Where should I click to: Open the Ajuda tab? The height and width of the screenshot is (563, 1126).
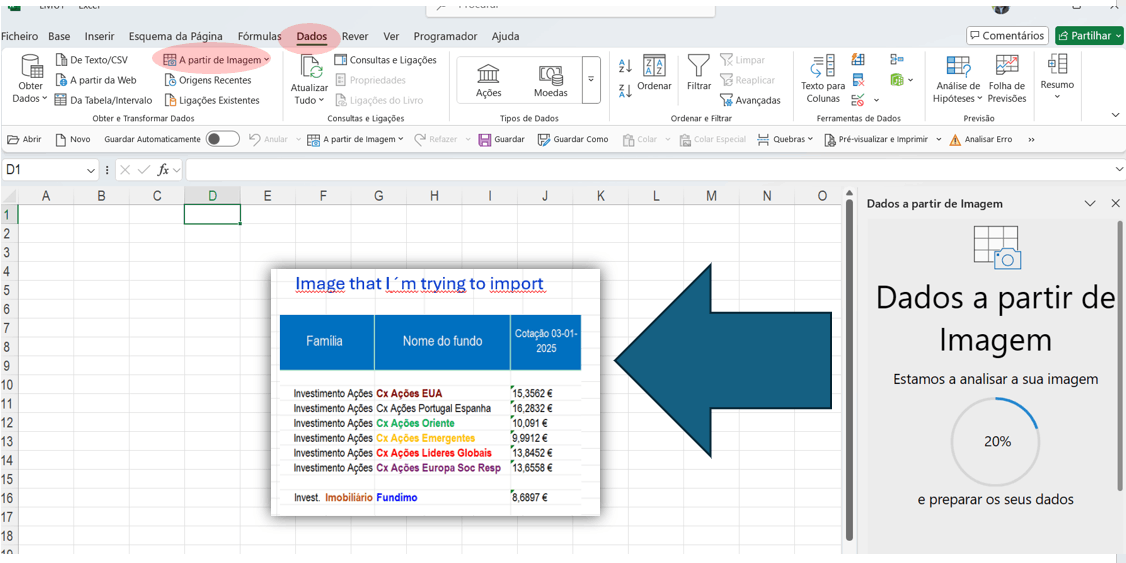point(506,36)
